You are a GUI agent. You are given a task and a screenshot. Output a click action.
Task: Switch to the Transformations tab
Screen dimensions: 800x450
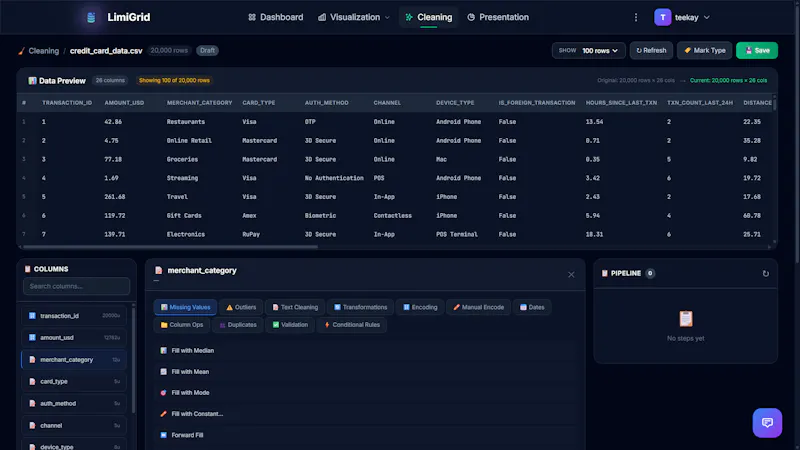360,307
